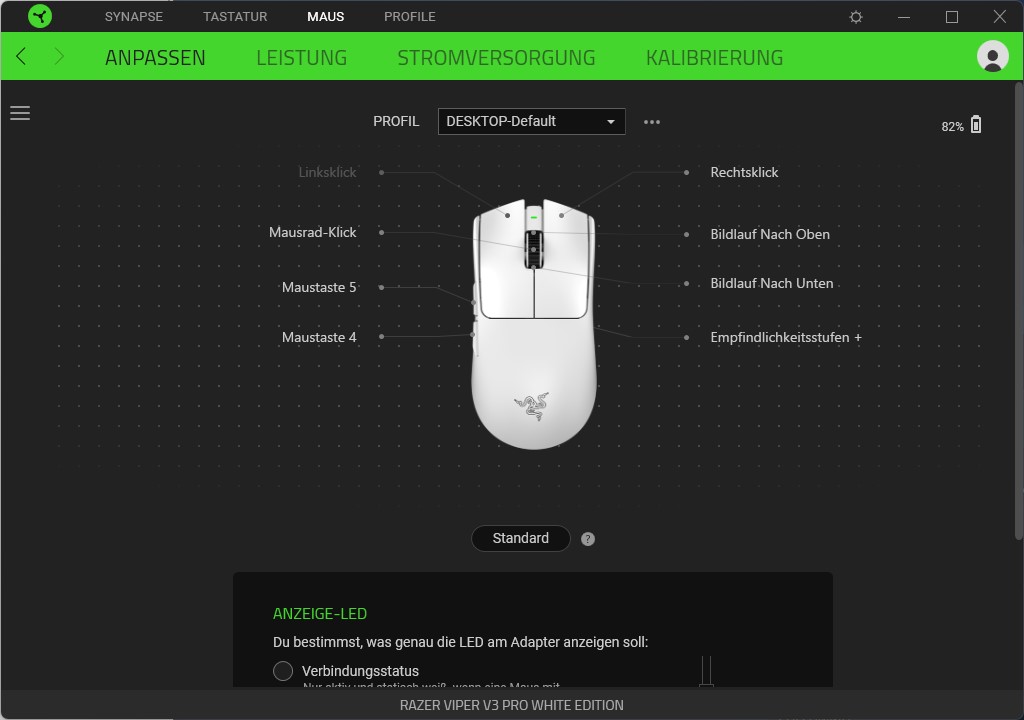Click the battery status icon
This screenshot has width=1024, height=720.
tap(976, 125)
